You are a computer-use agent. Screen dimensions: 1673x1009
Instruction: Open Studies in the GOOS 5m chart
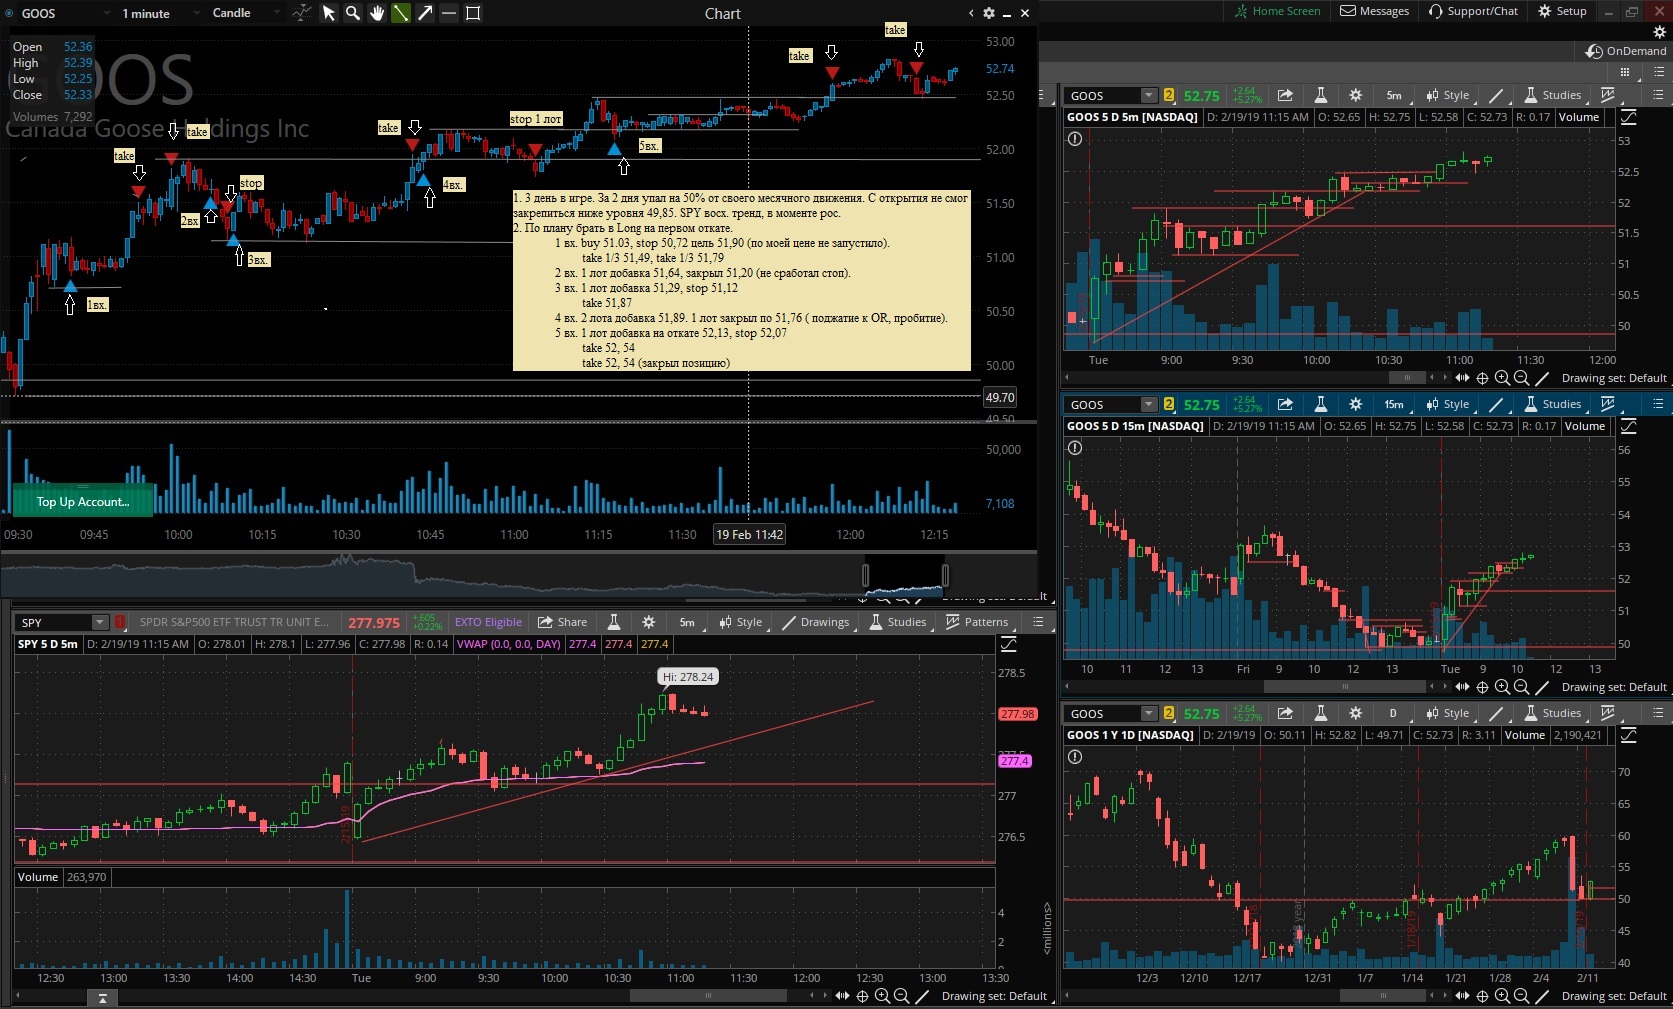tap(1552, 95)
